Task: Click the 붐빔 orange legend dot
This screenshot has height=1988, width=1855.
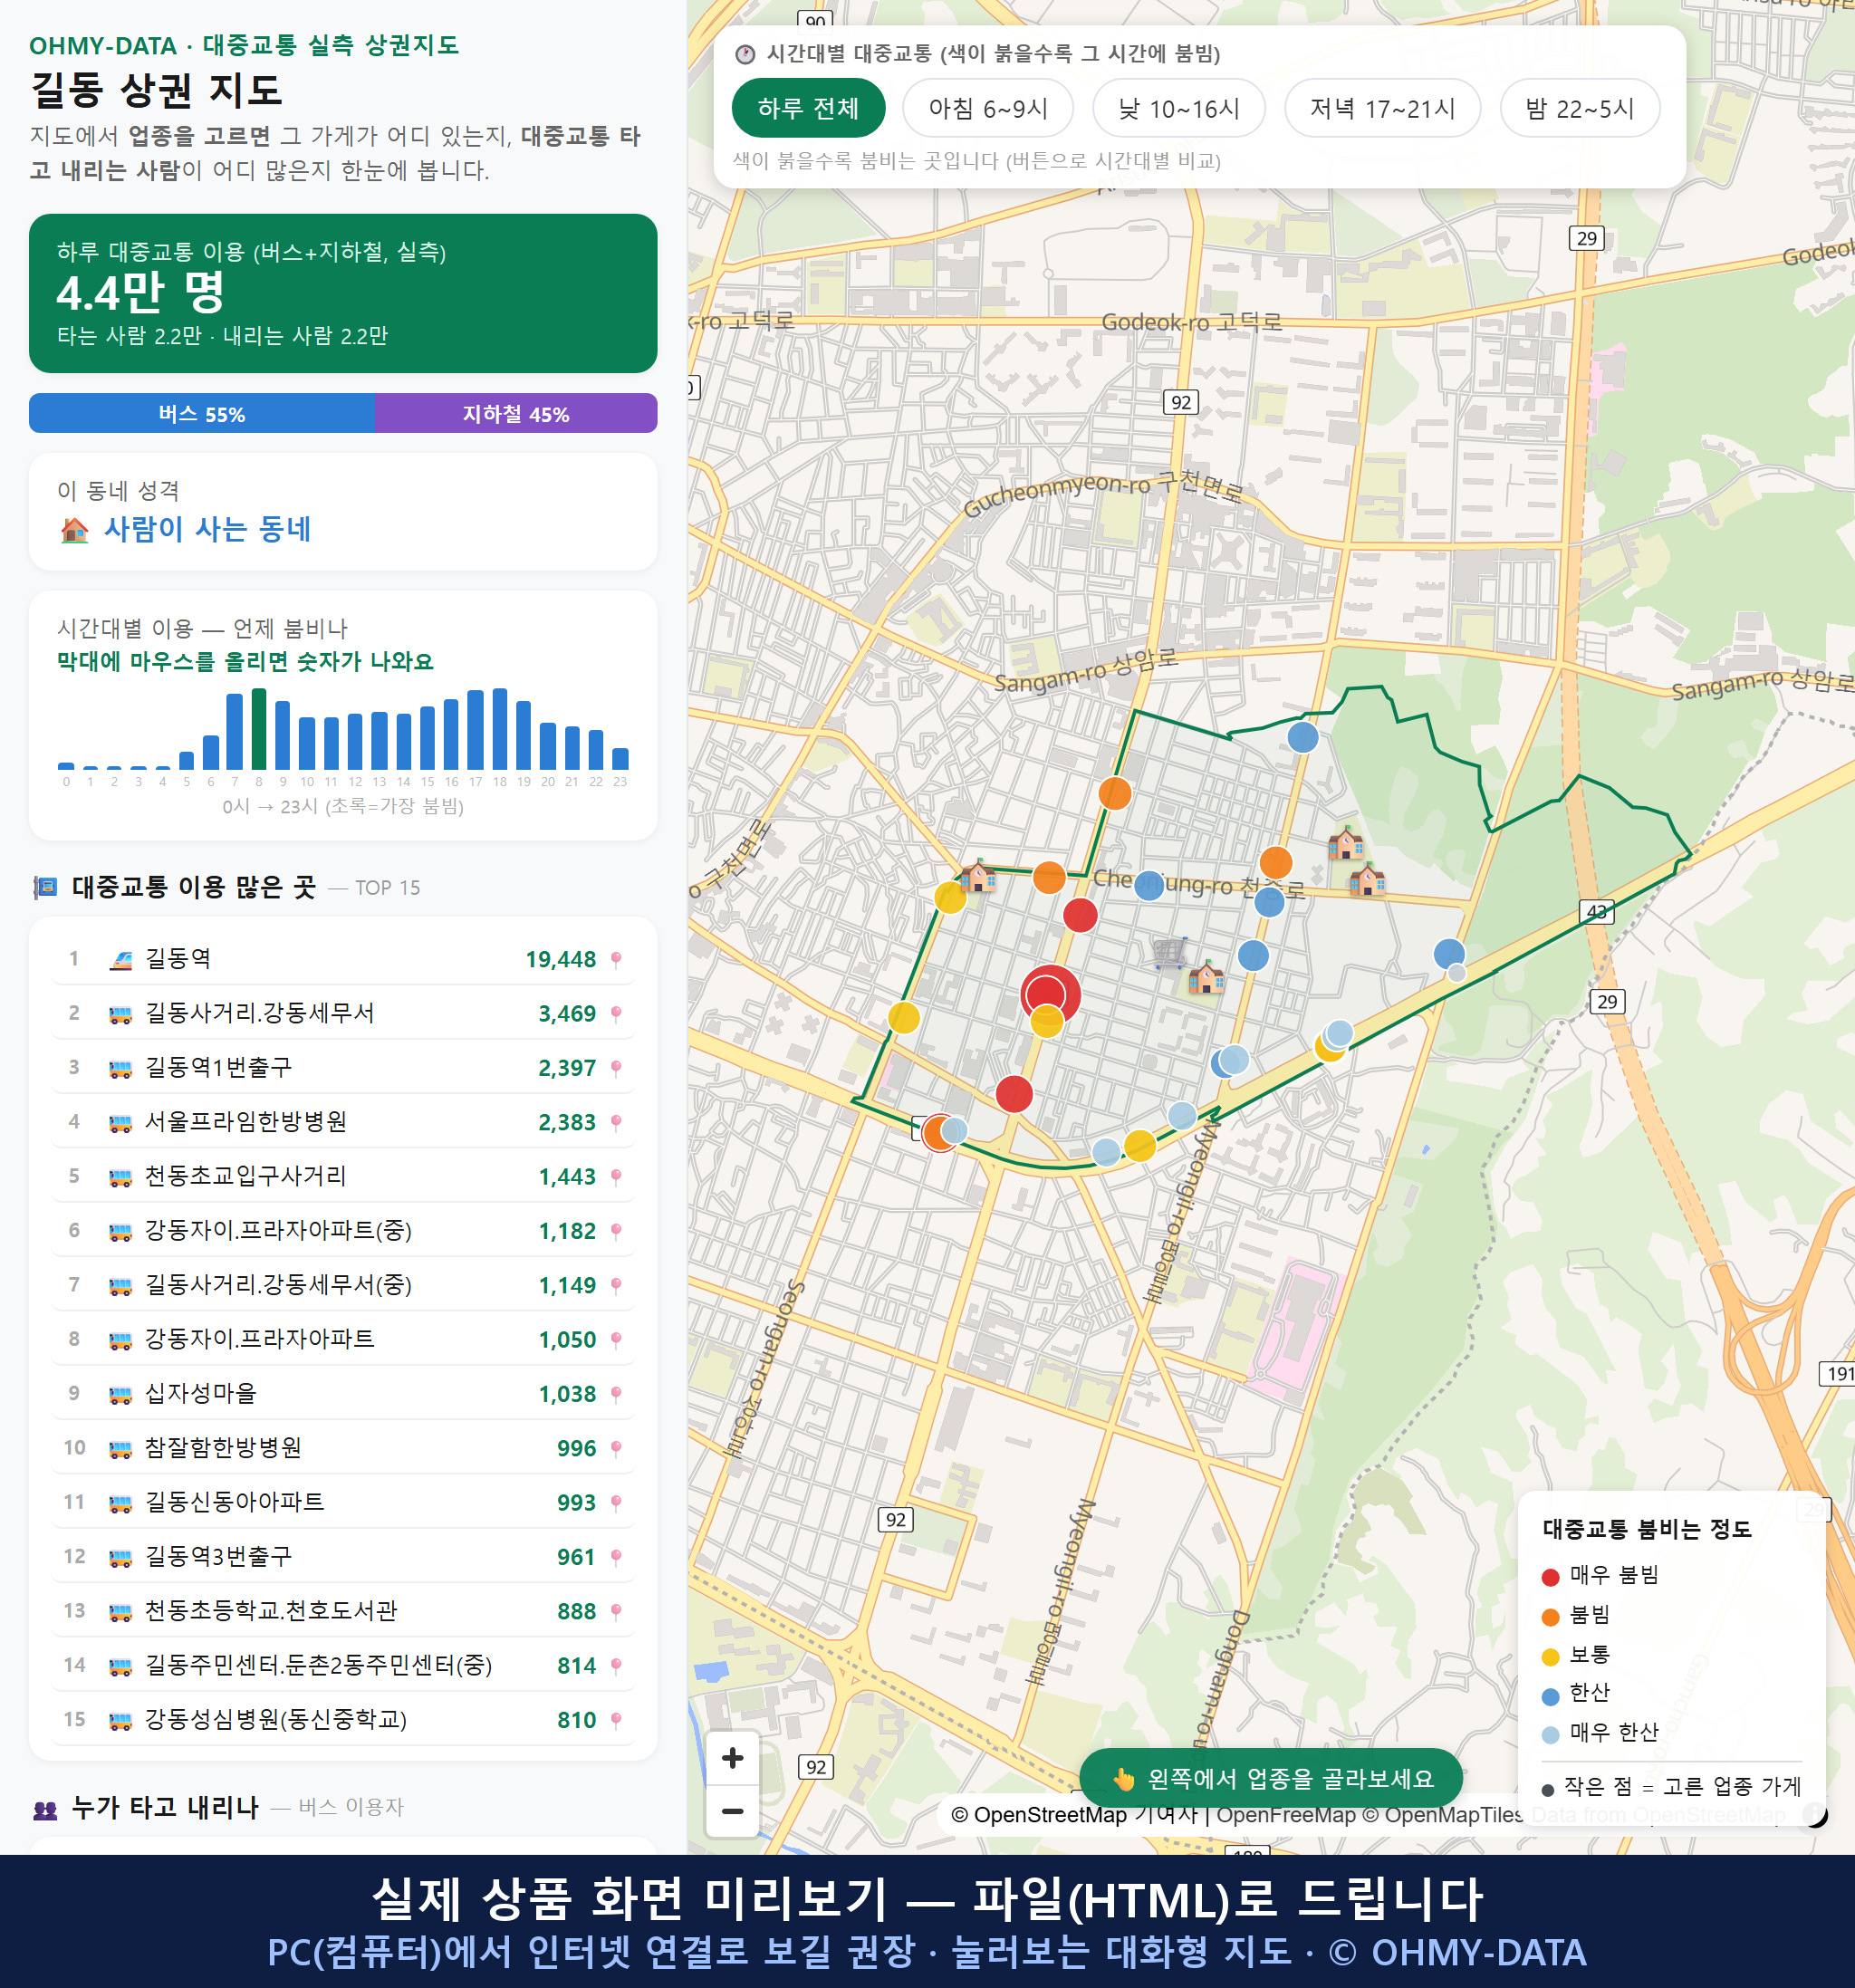Action: tap(1551, 1617)
